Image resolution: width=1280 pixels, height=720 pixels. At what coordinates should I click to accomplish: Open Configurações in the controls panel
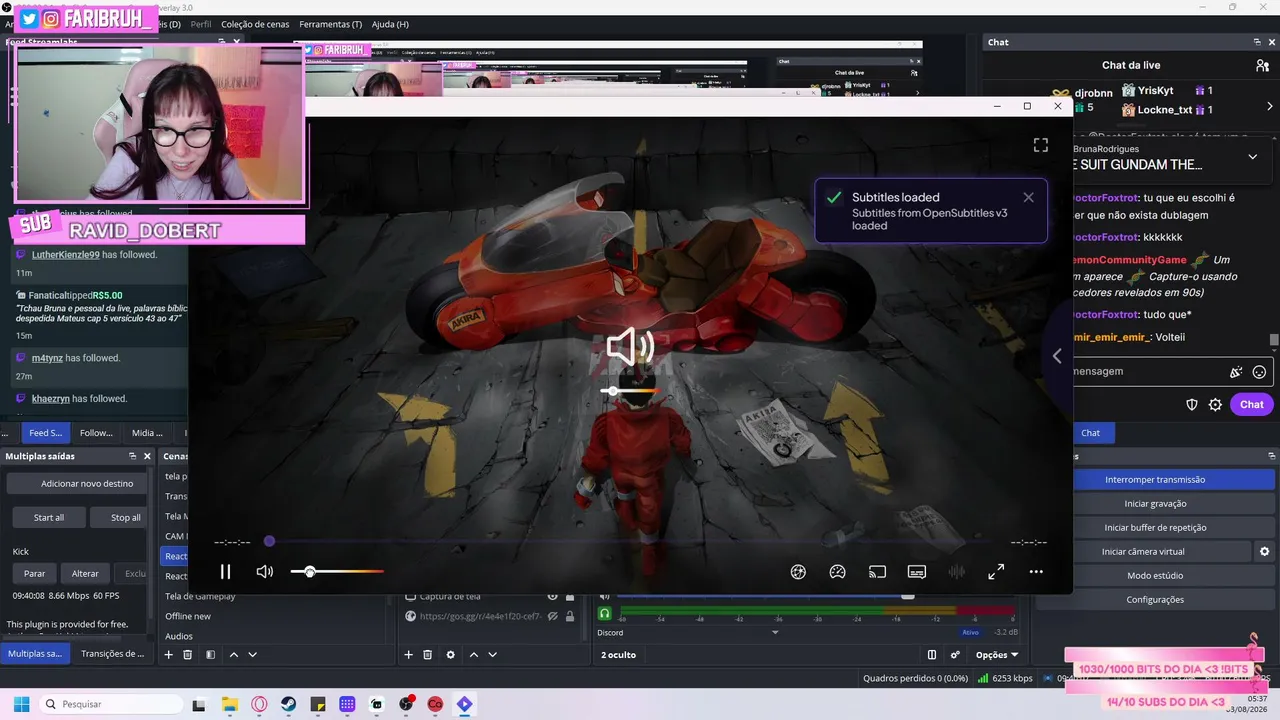[x=1155, y=600]
